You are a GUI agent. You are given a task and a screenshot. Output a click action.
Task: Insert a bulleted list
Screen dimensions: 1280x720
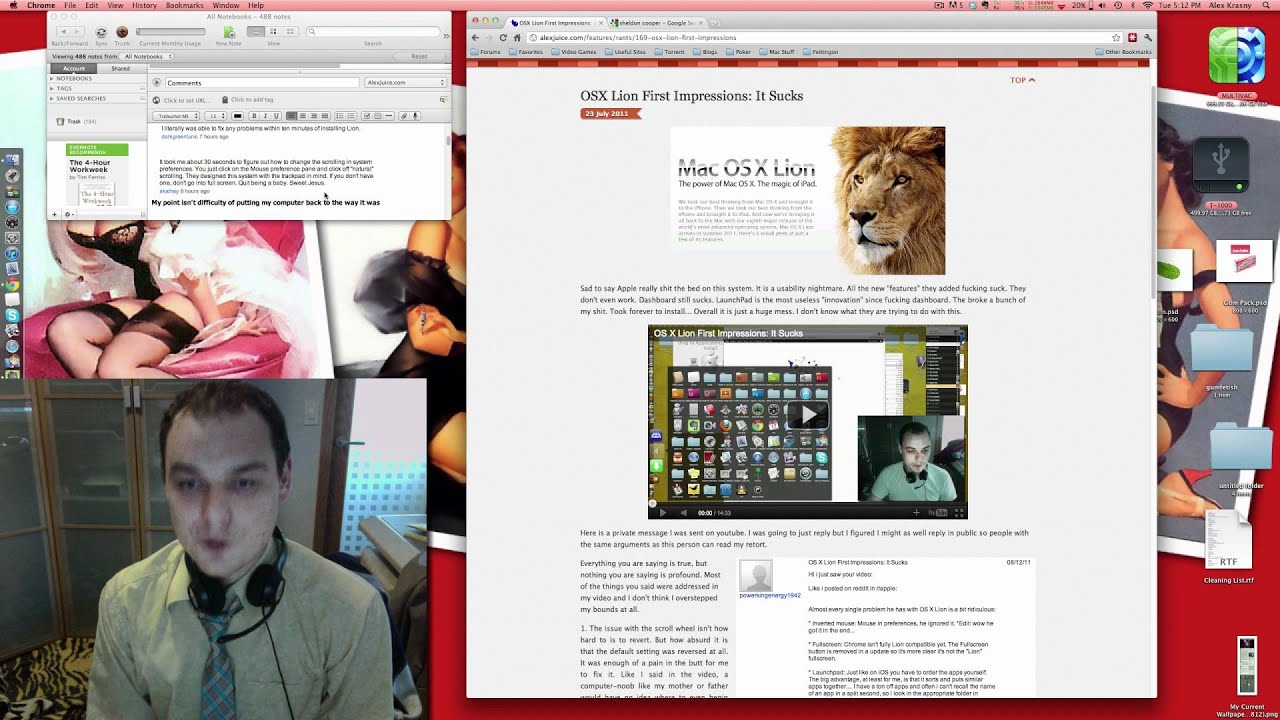(x=340, y=116)
